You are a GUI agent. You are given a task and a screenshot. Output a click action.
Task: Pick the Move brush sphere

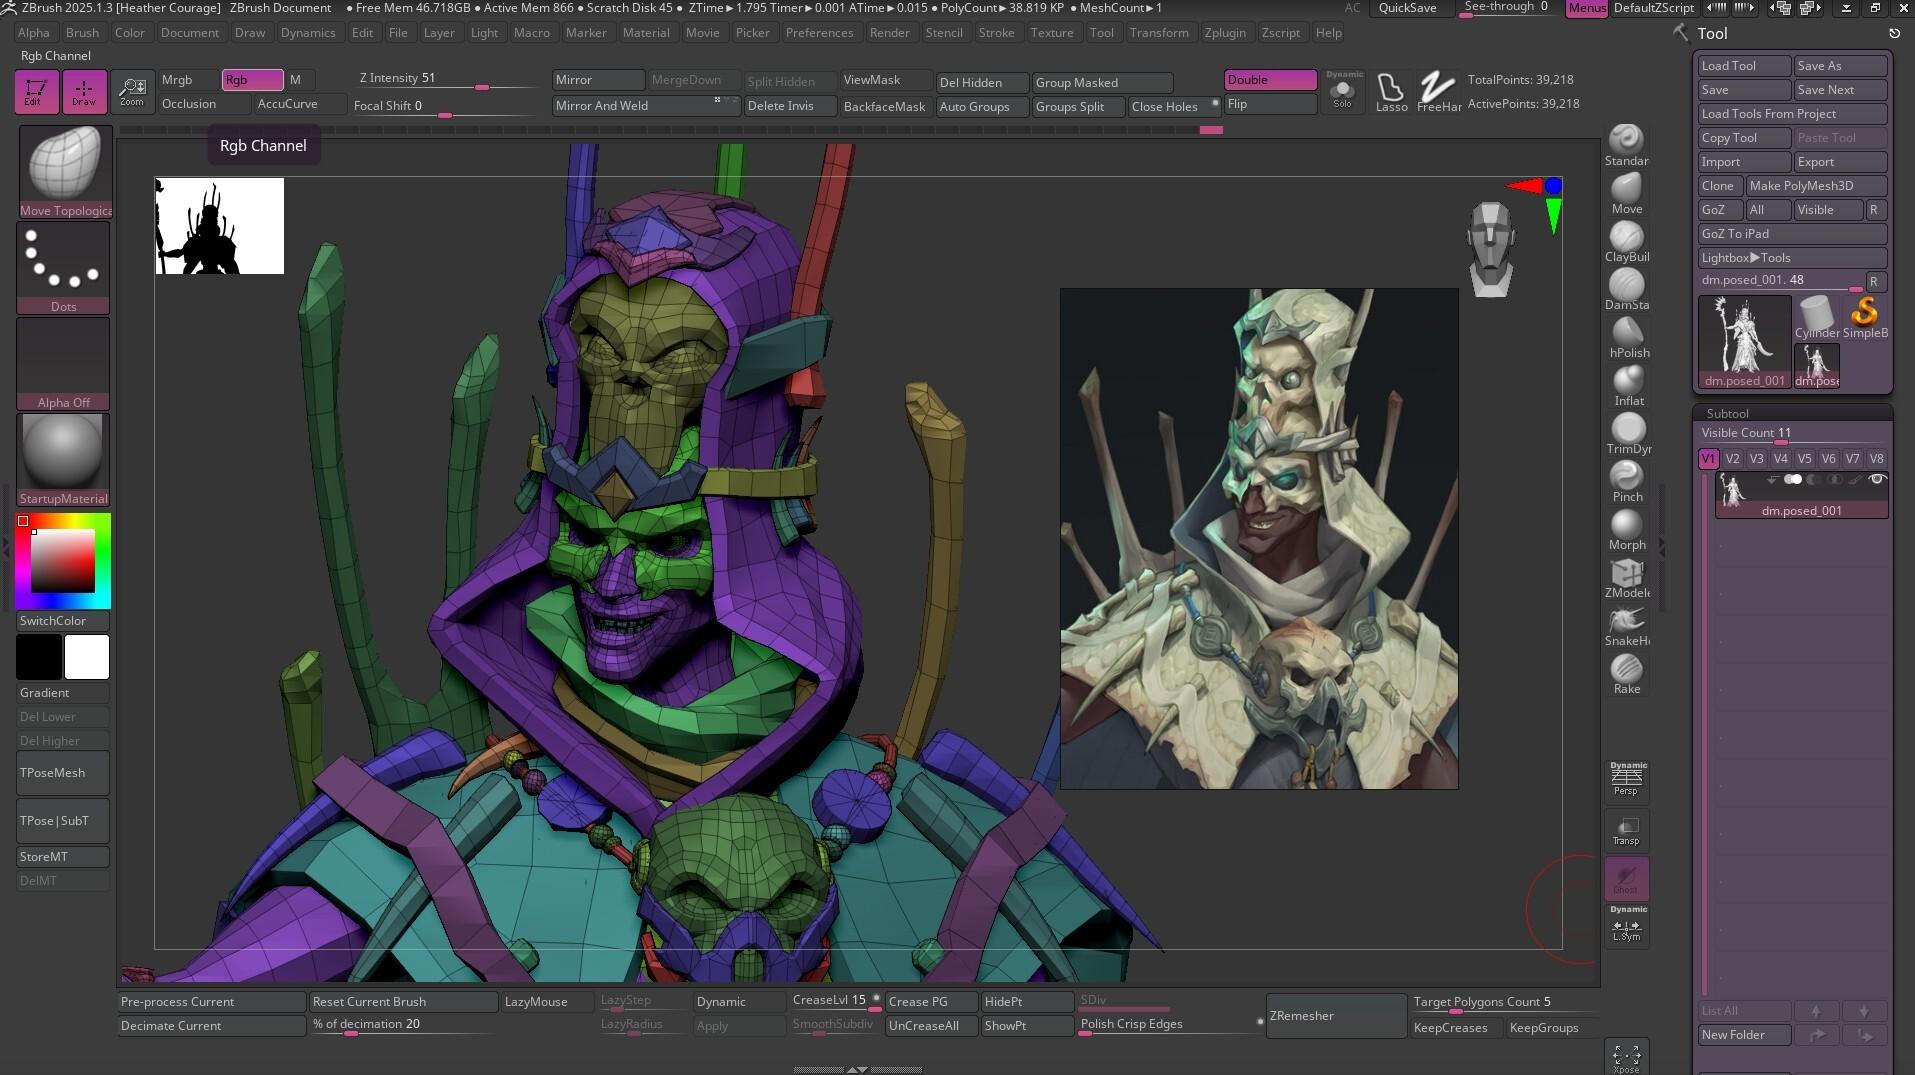click(x=1627, y=193)
